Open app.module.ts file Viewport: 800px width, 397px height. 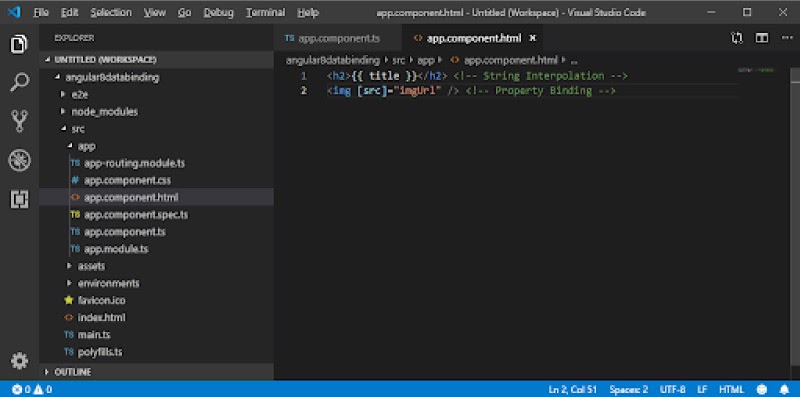coord(116,249)
